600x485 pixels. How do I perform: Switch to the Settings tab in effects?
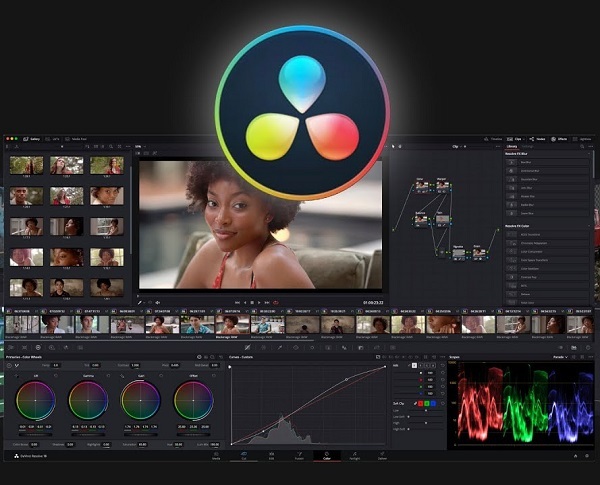pyautogui.click(x=527, y=146)
